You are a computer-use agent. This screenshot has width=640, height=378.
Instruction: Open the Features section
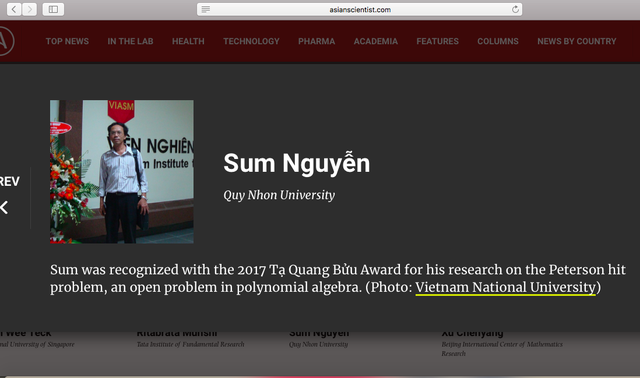tap(438, 41)
